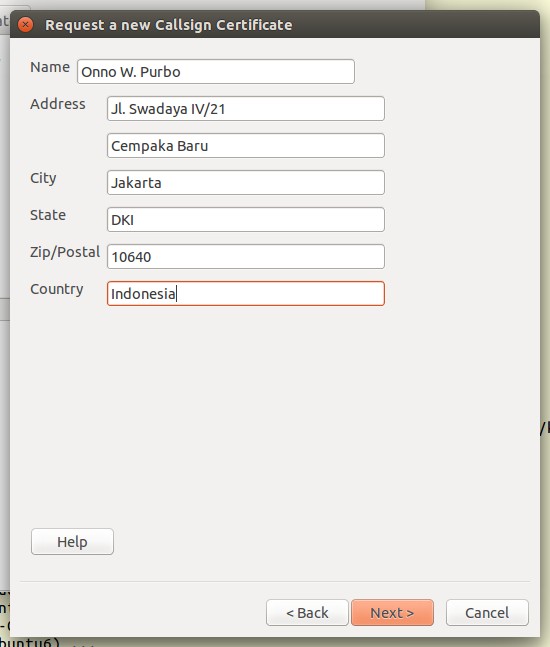The image size is (550, 647).
Task: Click the State label
Action: tap(48, 215)
